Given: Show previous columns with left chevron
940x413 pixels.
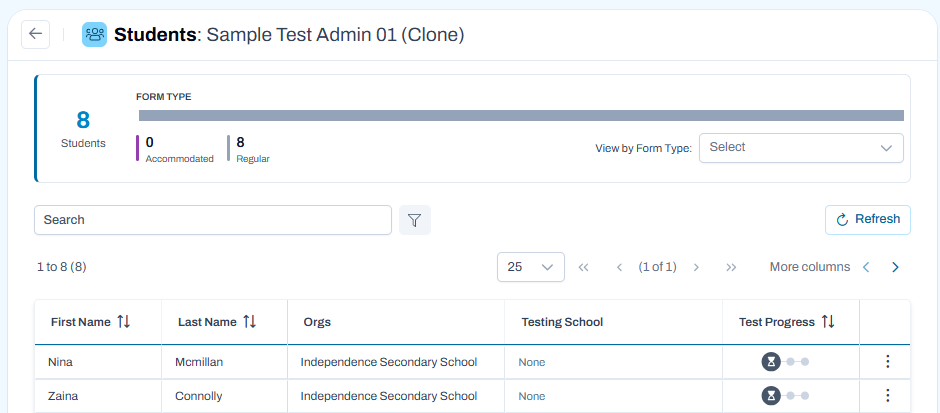Looking at the screenshot, I should point(866,267).
